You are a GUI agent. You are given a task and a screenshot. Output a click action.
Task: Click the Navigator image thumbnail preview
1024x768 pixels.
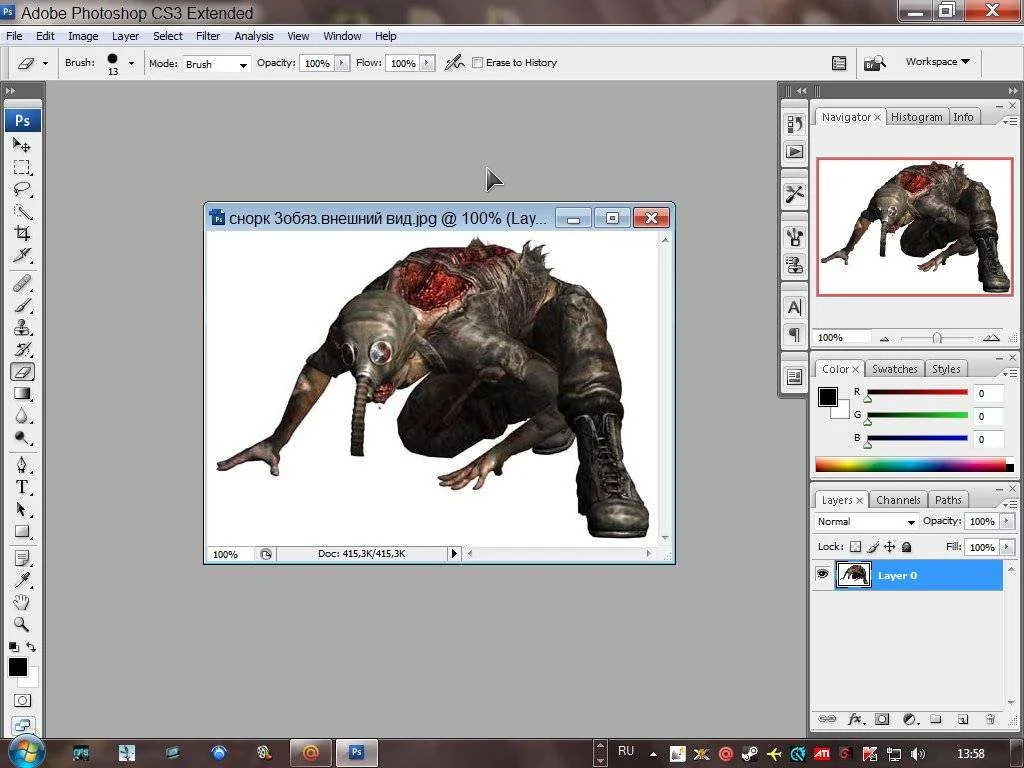pyautogui.click(x=914, y=226)
